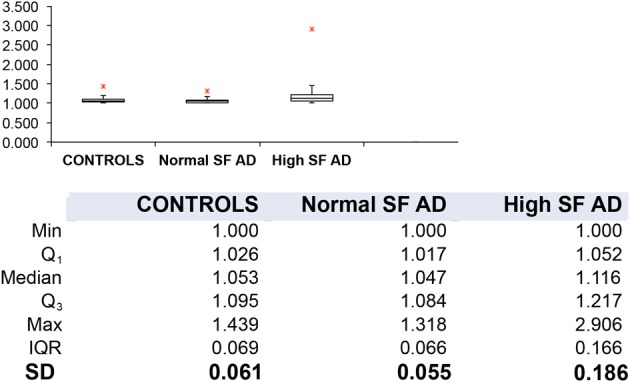Click the Min row label
Image resolution: width=630 pixels, height=382 pixels.
[47, 231]
